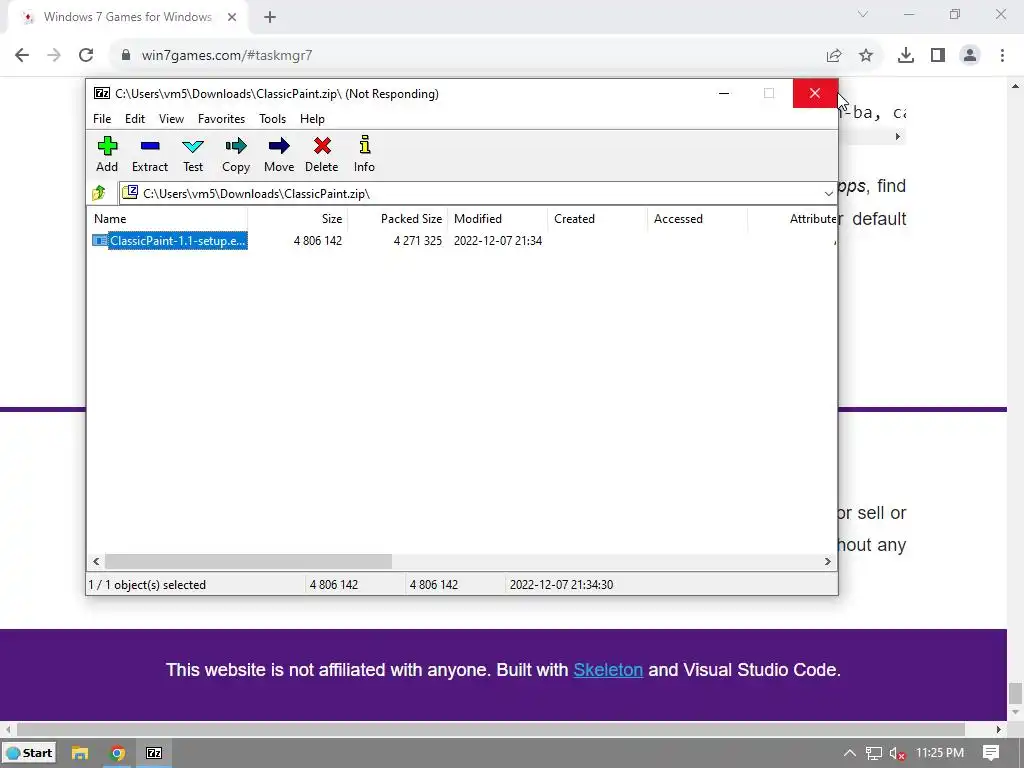View site lock information icon
Image resolution: width=1024 pixels, height=768 pixels.
click(126, 56)
